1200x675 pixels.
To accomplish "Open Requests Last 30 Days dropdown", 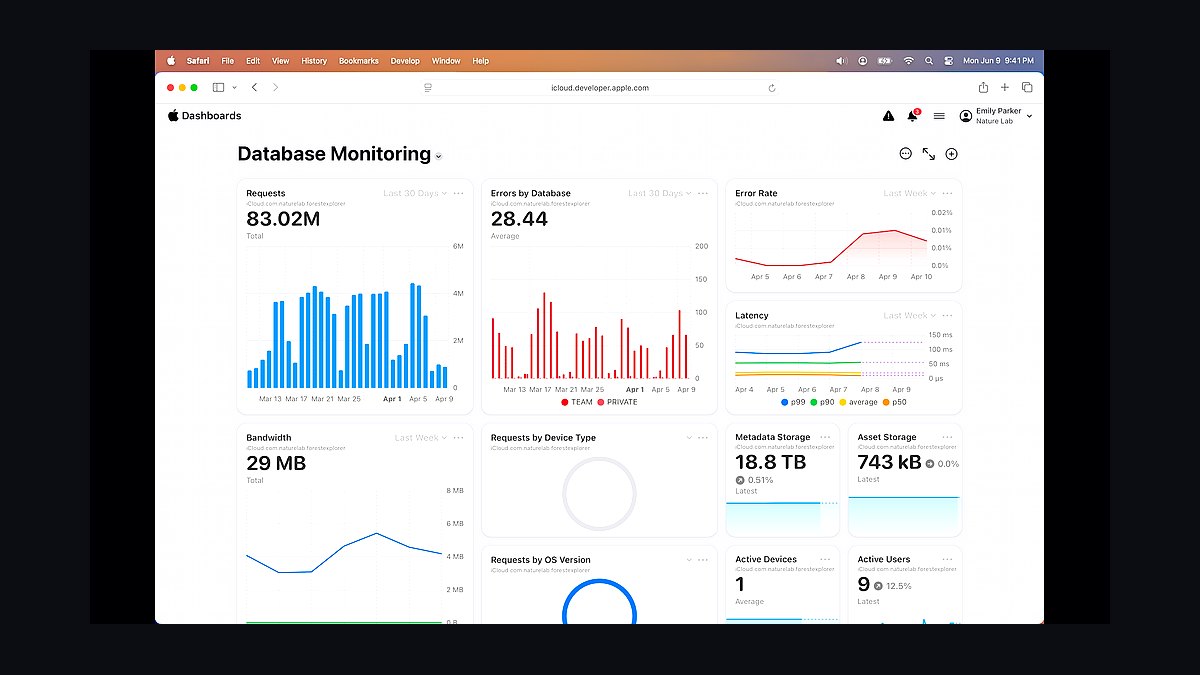I will point(415,193).
